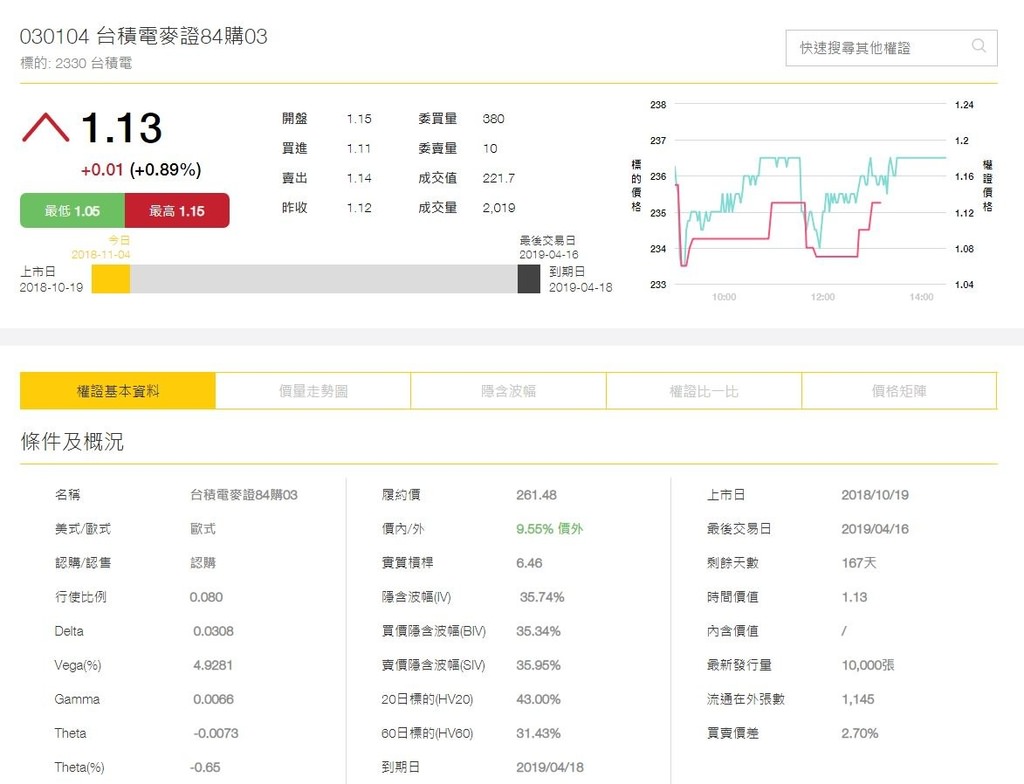Focus the 快速搜尋其他權證 search field
1024x784 pixels.
click(891, 48)
